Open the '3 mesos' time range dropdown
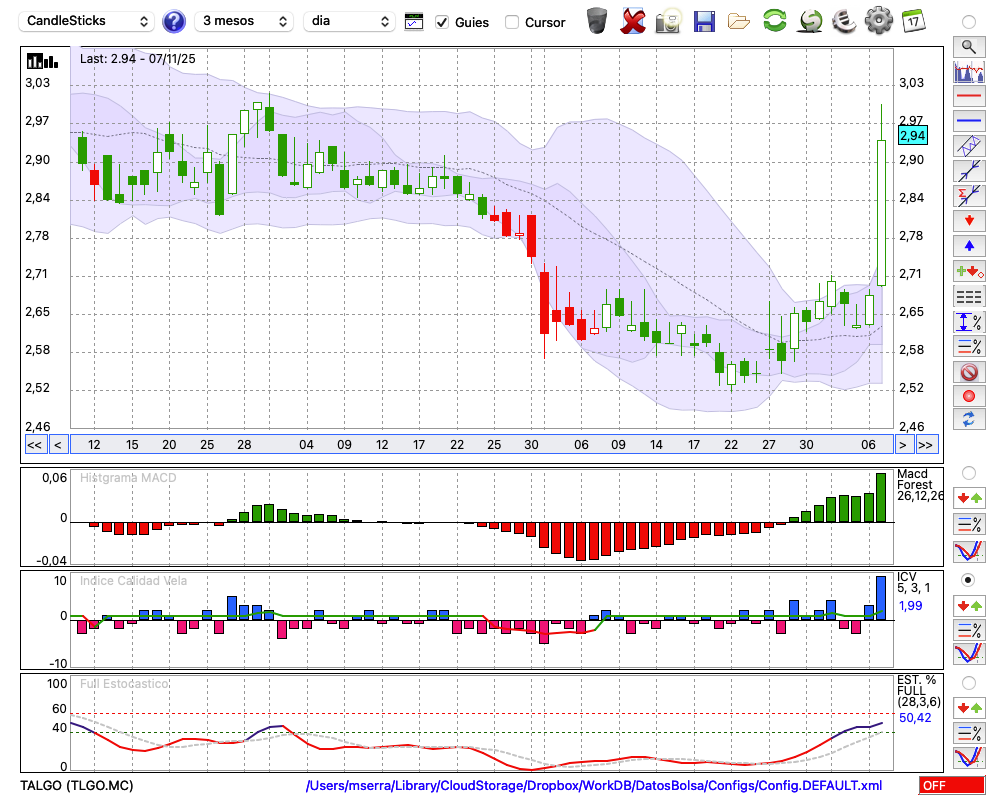Viewport: 1000px width, 800px height. coord(243,21)
